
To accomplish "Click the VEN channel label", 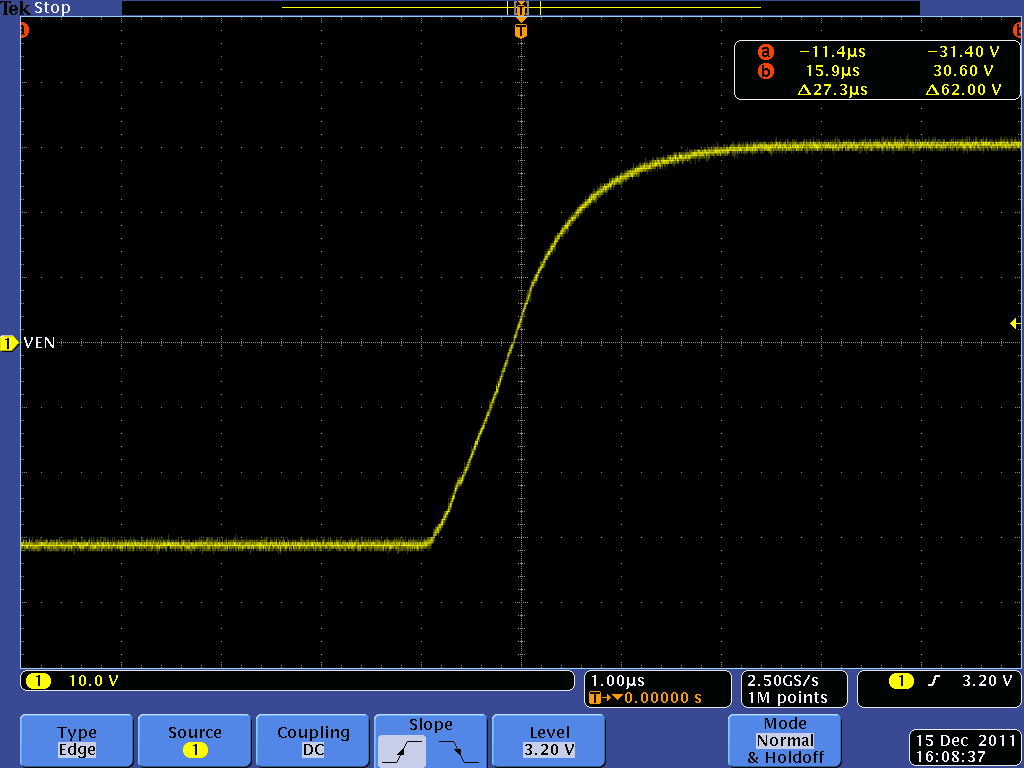I will click(39, 343).
